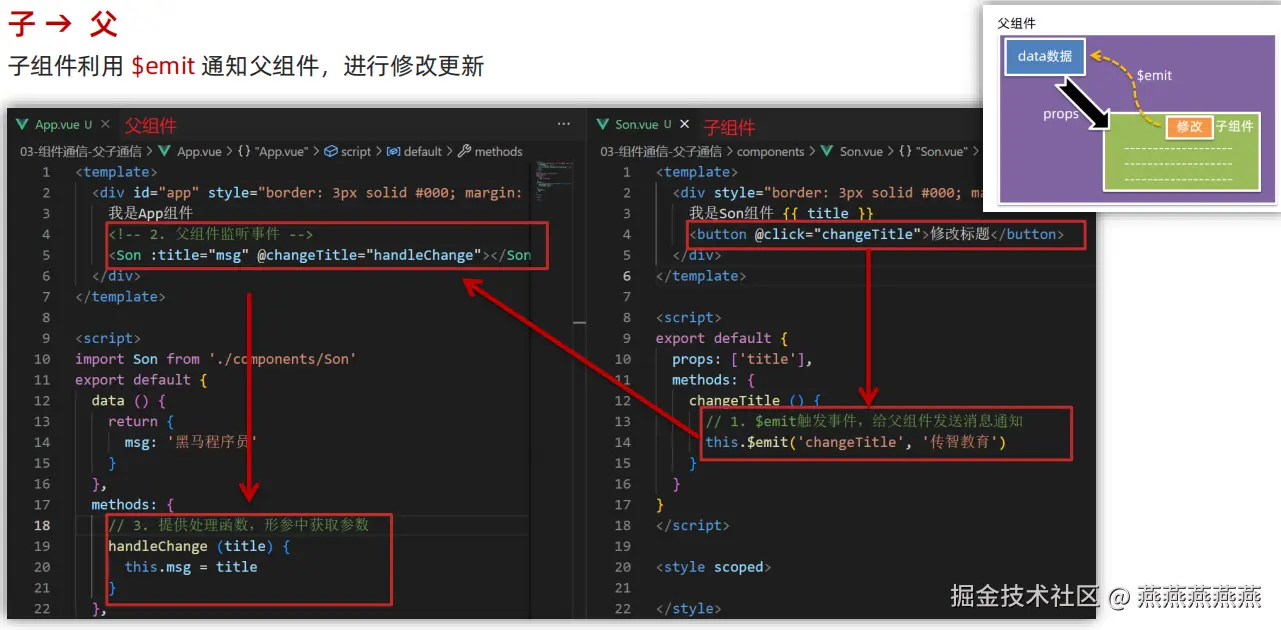Image resolution: width=1281 pixels, height=630 pixels.
Task: Click the Vue icon in the Son.vue breadcrumb
Action: coord(827,152)
